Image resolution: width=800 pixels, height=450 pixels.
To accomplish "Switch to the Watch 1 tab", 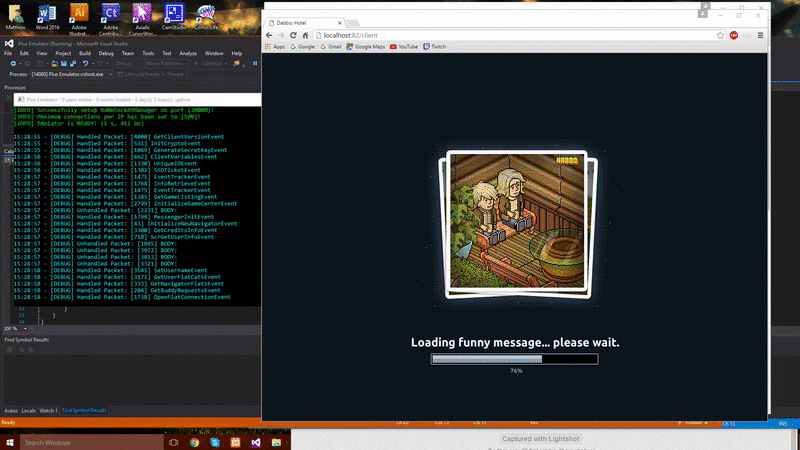I will click(x=48, y=411).
